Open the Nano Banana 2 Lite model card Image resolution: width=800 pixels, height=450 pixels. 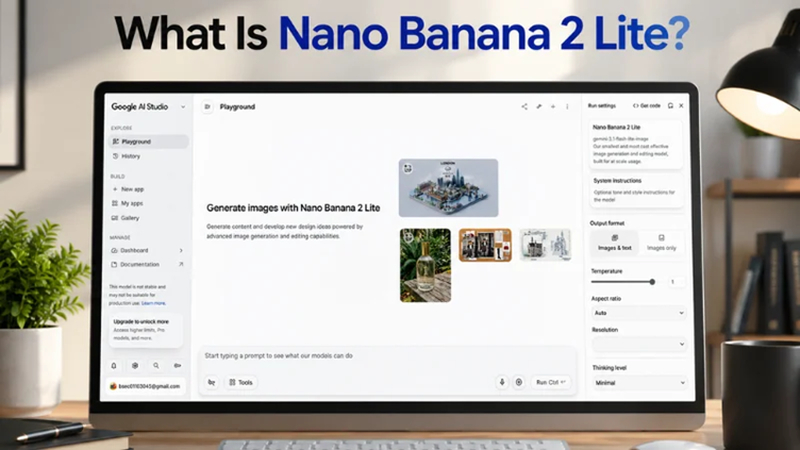click(x=636, y=144)
